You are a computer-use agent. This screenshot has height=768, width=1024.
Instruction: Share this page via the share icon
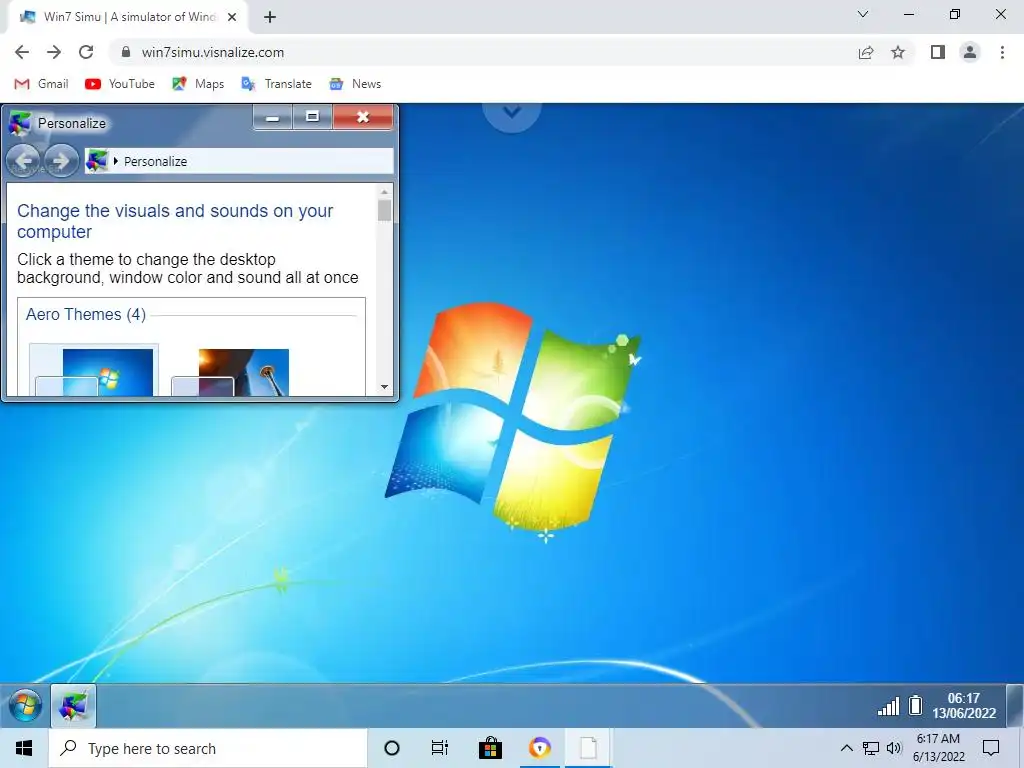tap(866, 52)
